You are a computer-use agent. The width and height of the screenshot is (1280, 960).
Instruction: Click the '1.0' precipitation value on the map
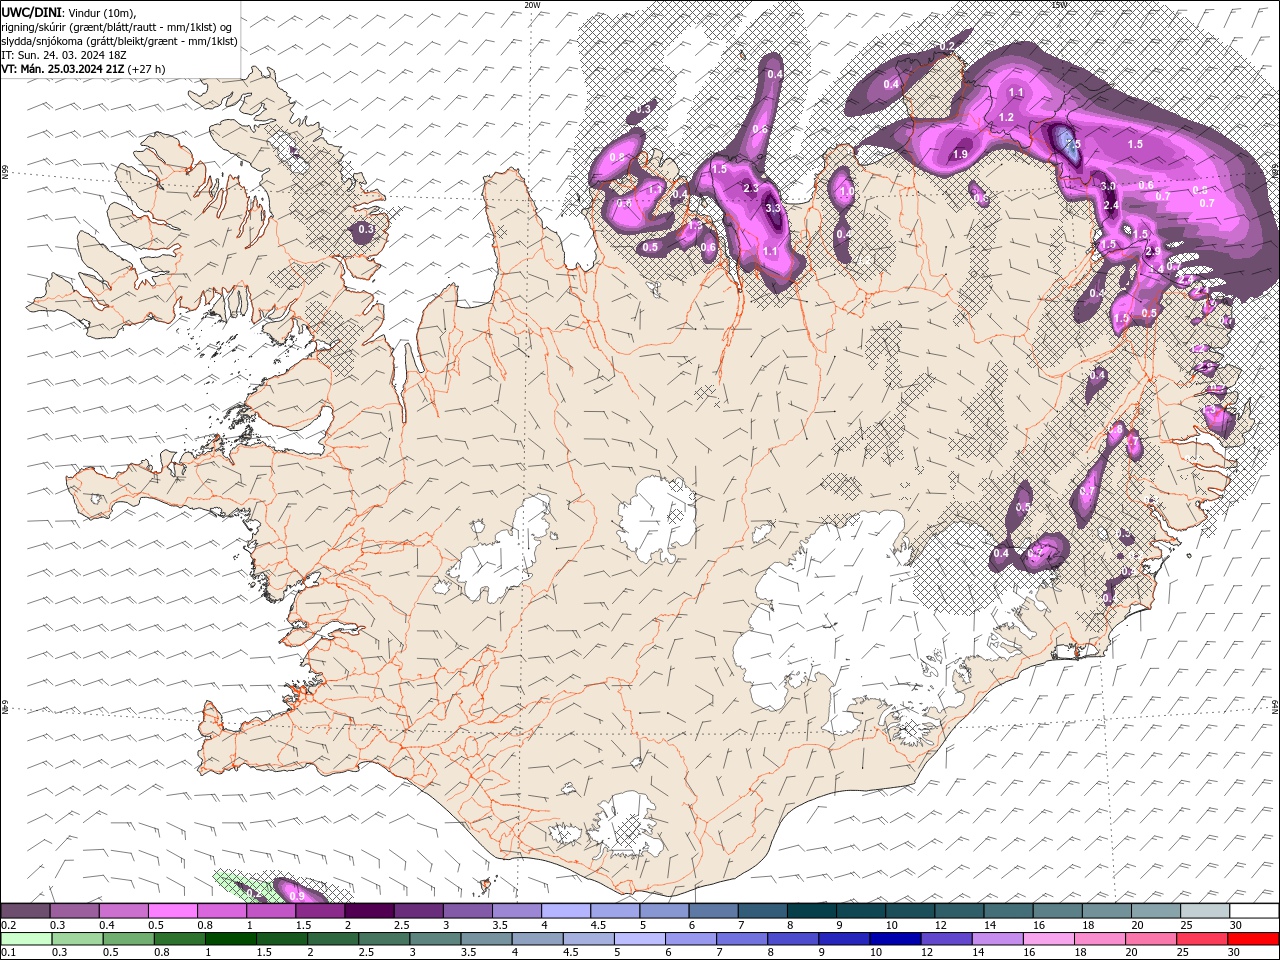click(x=847, y=192)
